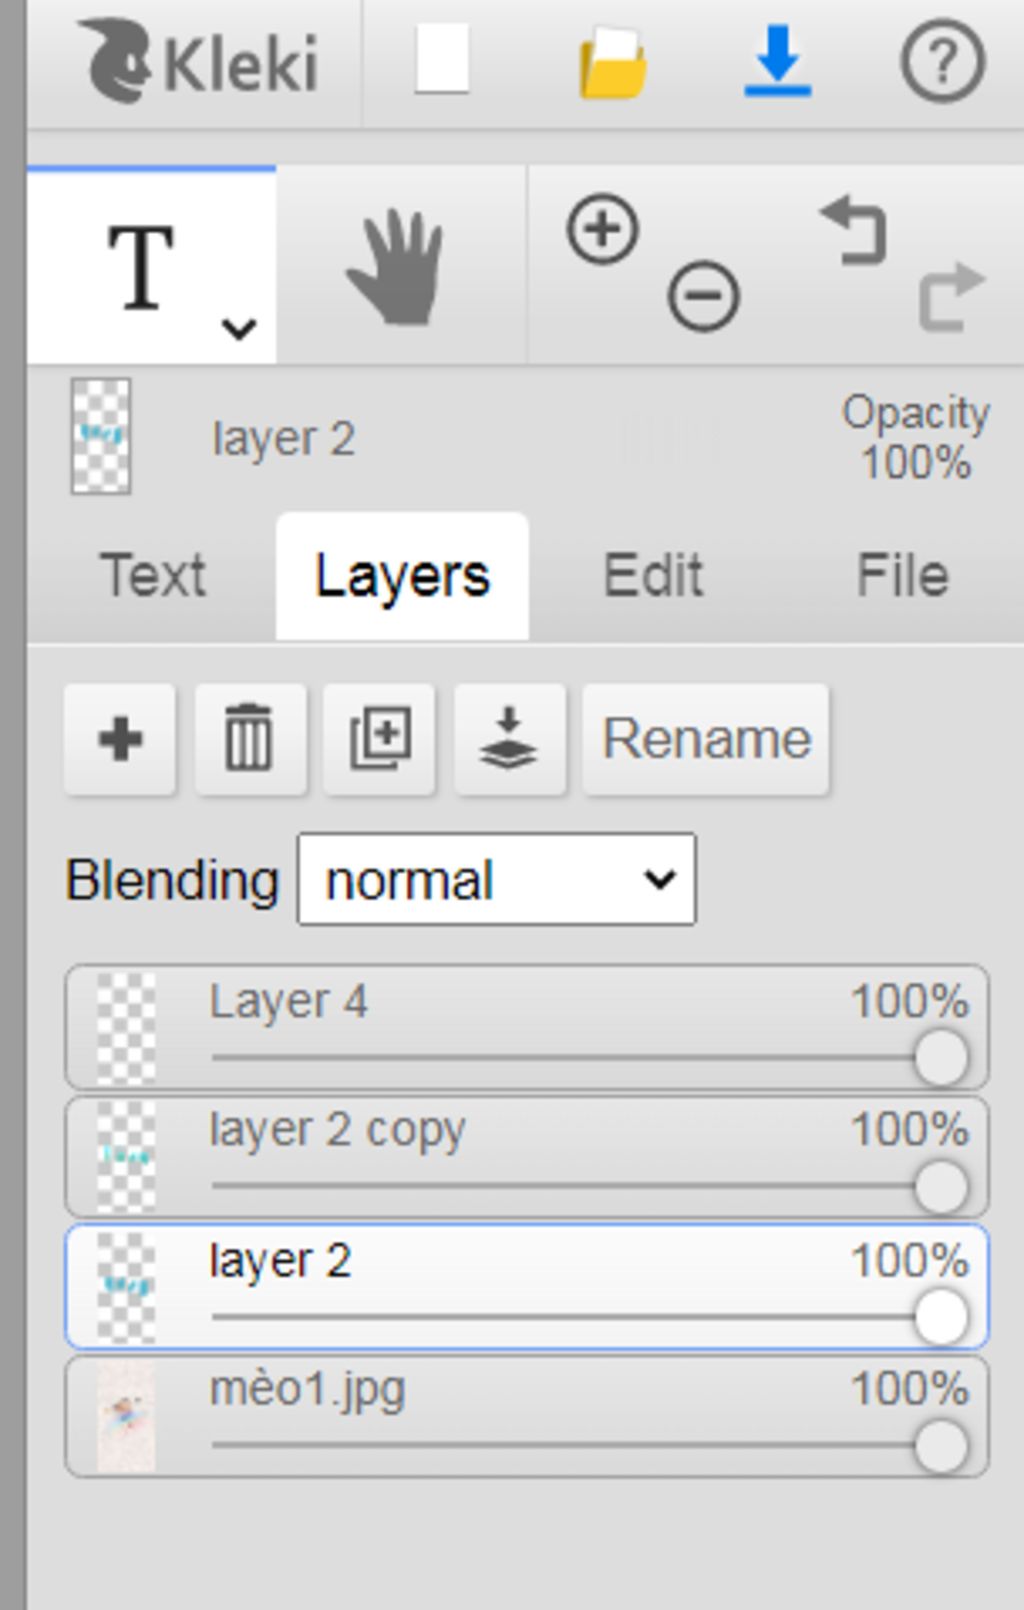1024x1610 pixels.
Task: Add a new layer with plus button
Action: [120, 740]
